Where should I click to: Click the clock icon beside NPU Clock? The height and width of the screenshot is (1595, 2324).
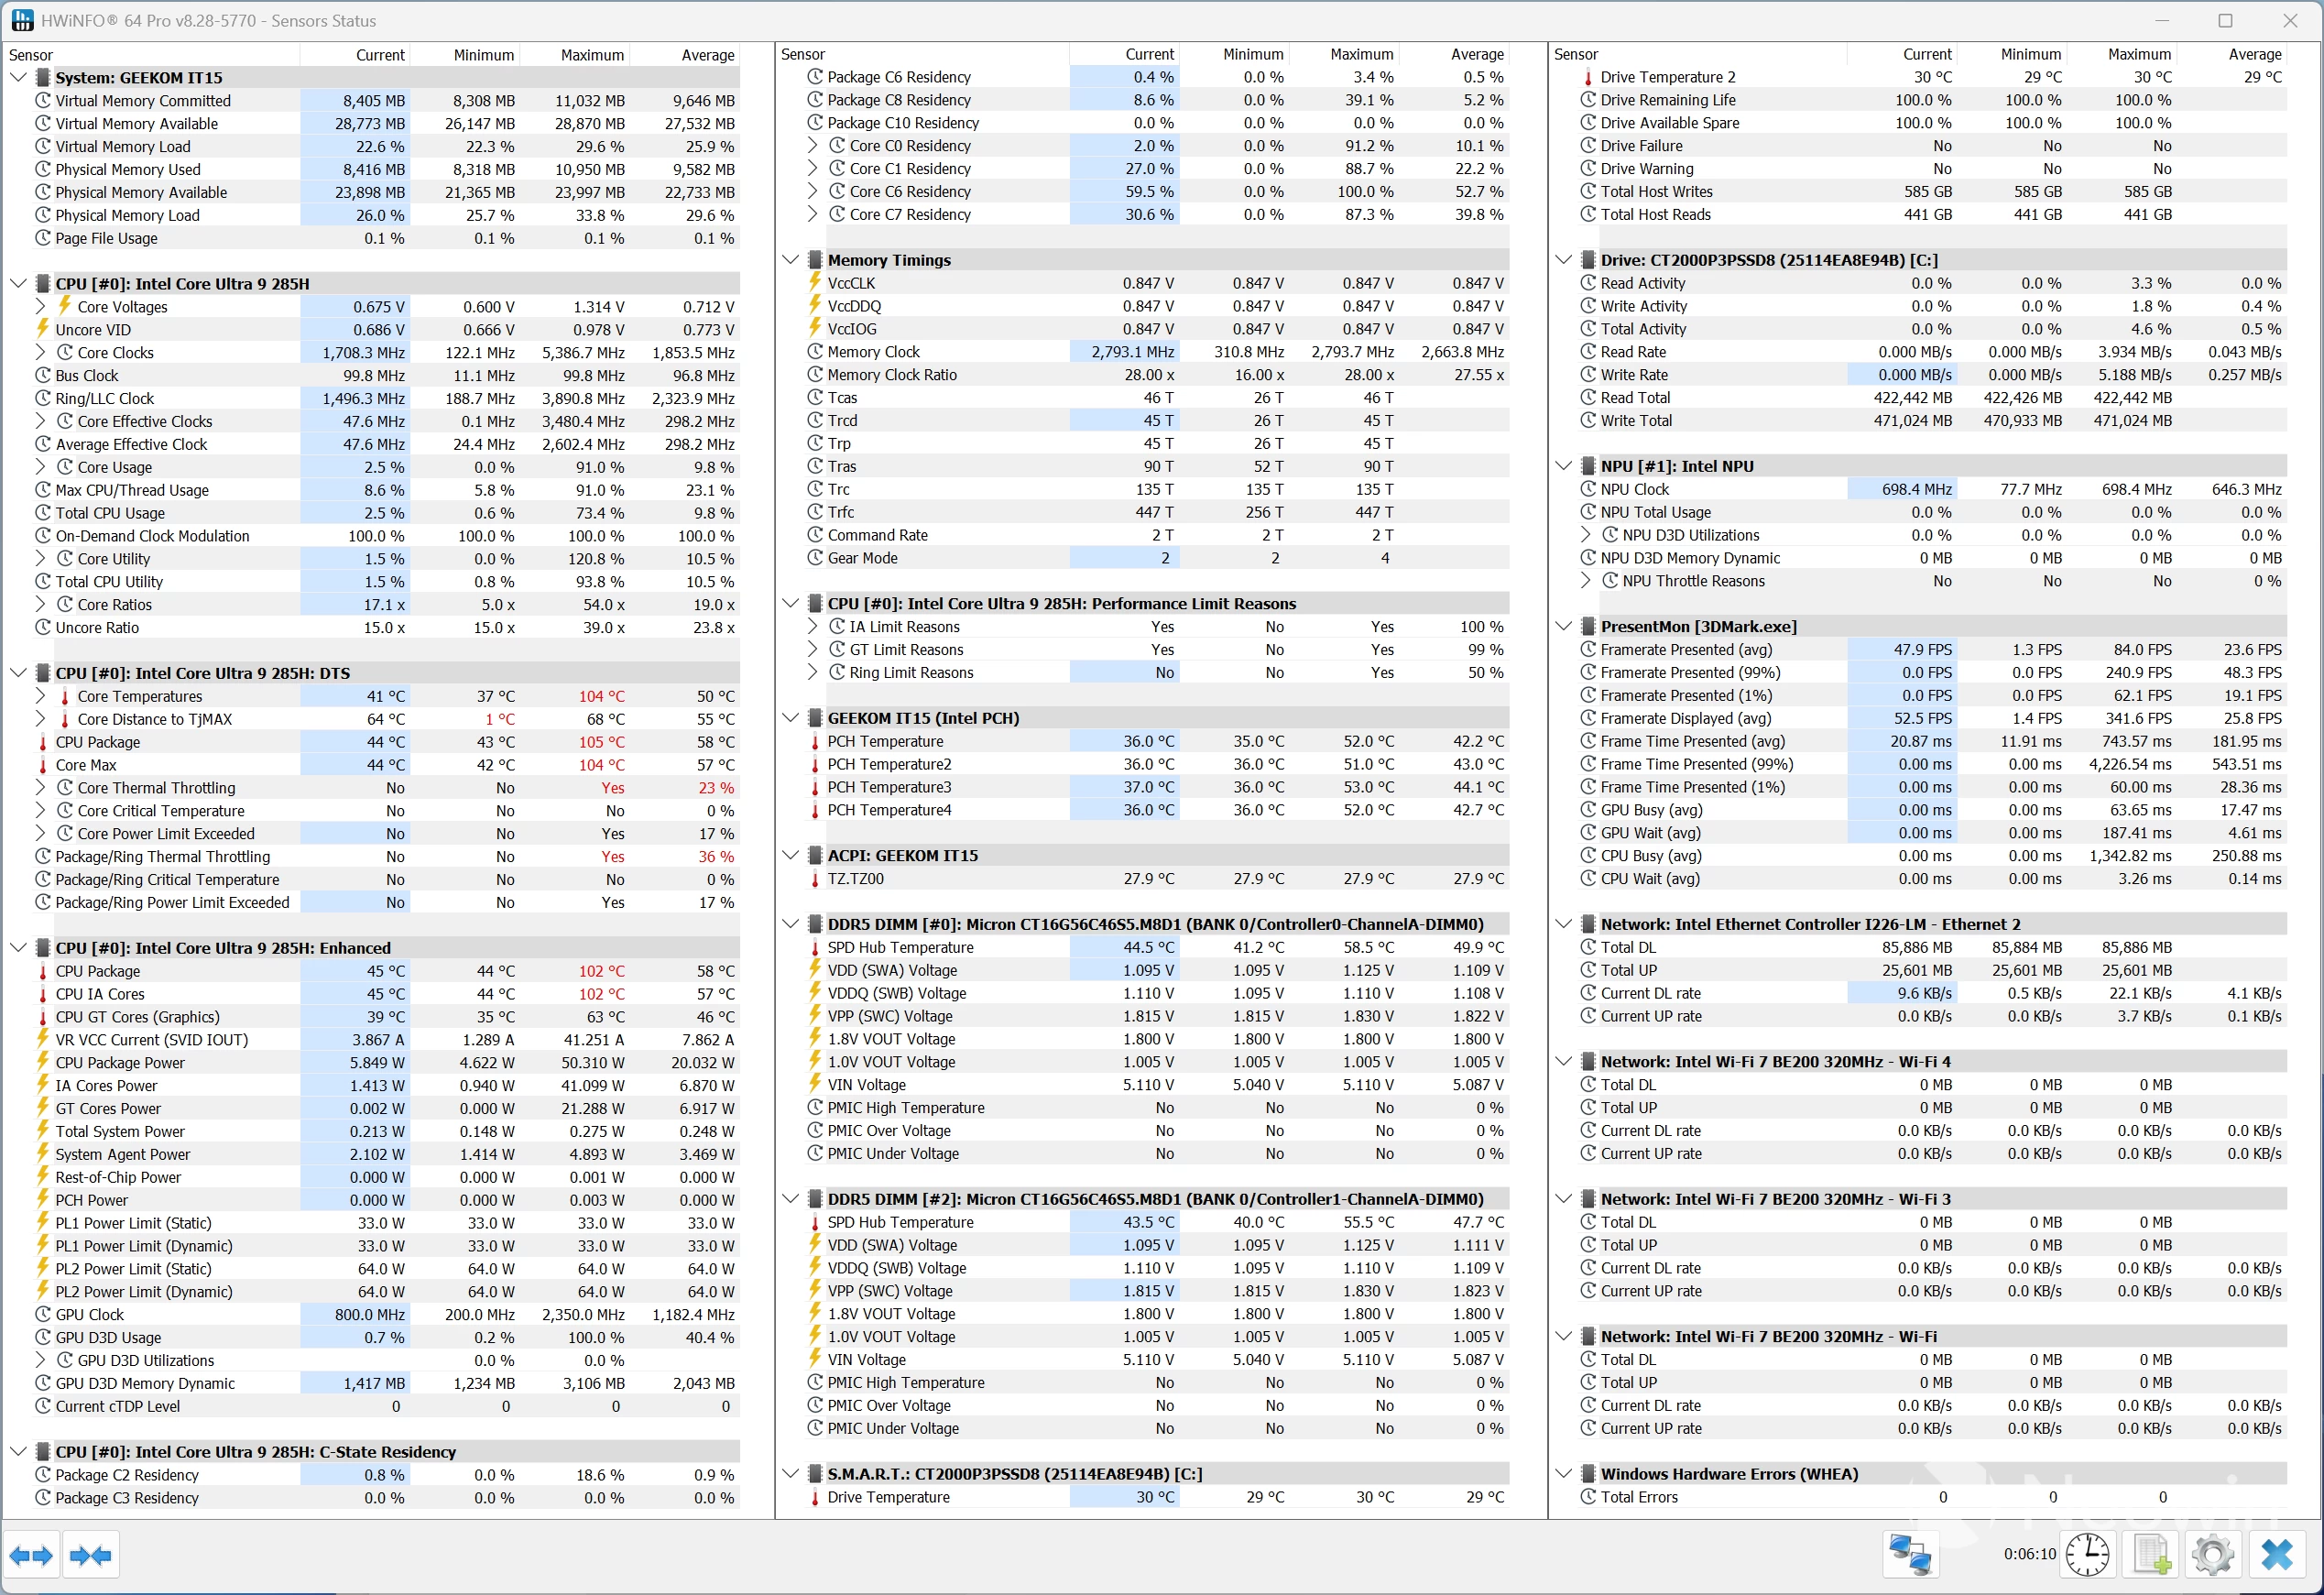click(x=1588, y=489)
